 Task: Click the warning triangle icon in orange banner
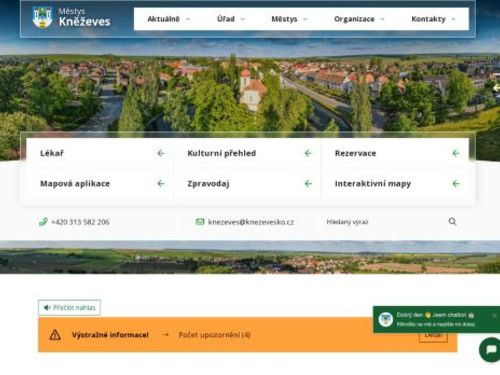click(55, 335)
